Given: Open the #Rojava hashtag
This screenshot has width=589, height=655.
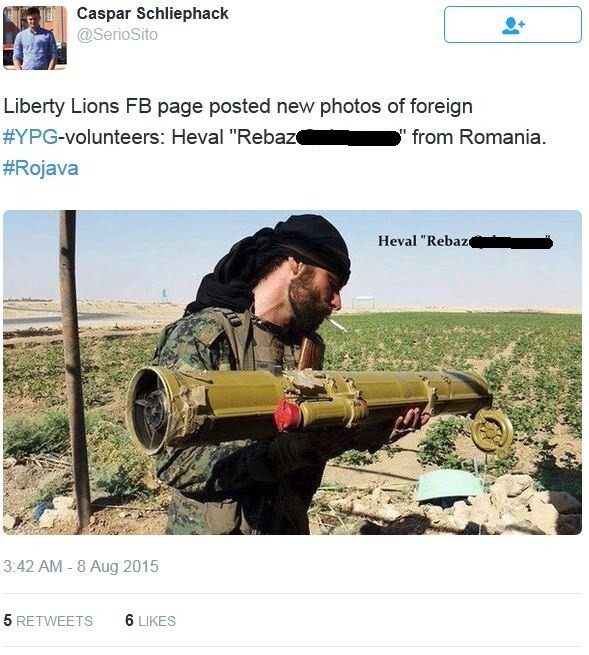Looking at the screenshot, I should pos(41,168).
